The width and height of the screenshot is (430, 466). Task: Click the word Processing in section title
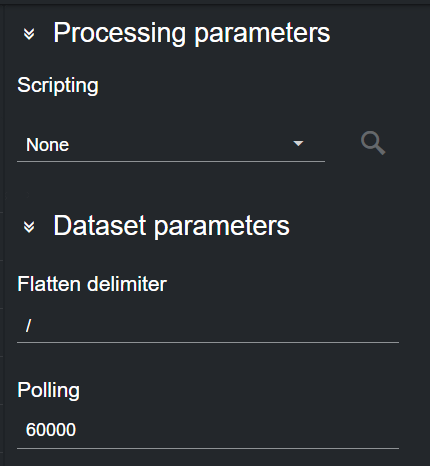(x=120, y=33)
